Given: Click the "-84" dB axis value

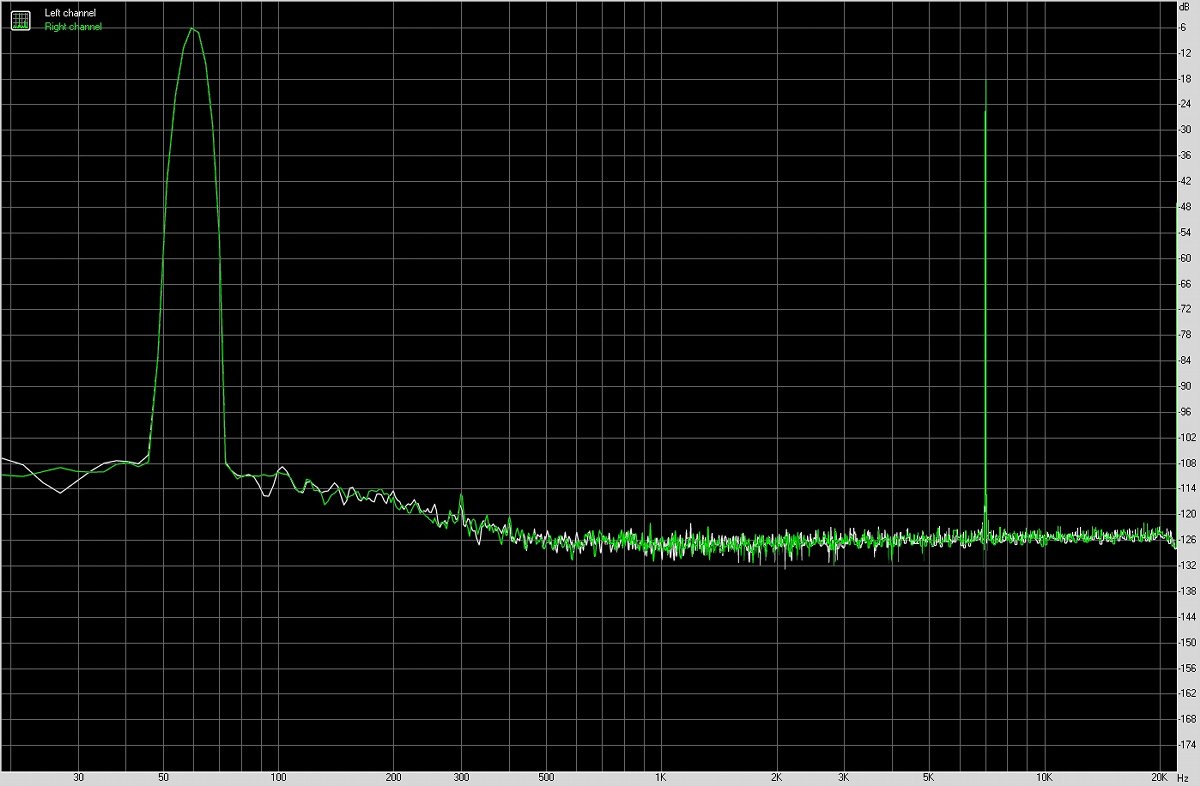Looking at the screenshot, I should (1185, 360).
